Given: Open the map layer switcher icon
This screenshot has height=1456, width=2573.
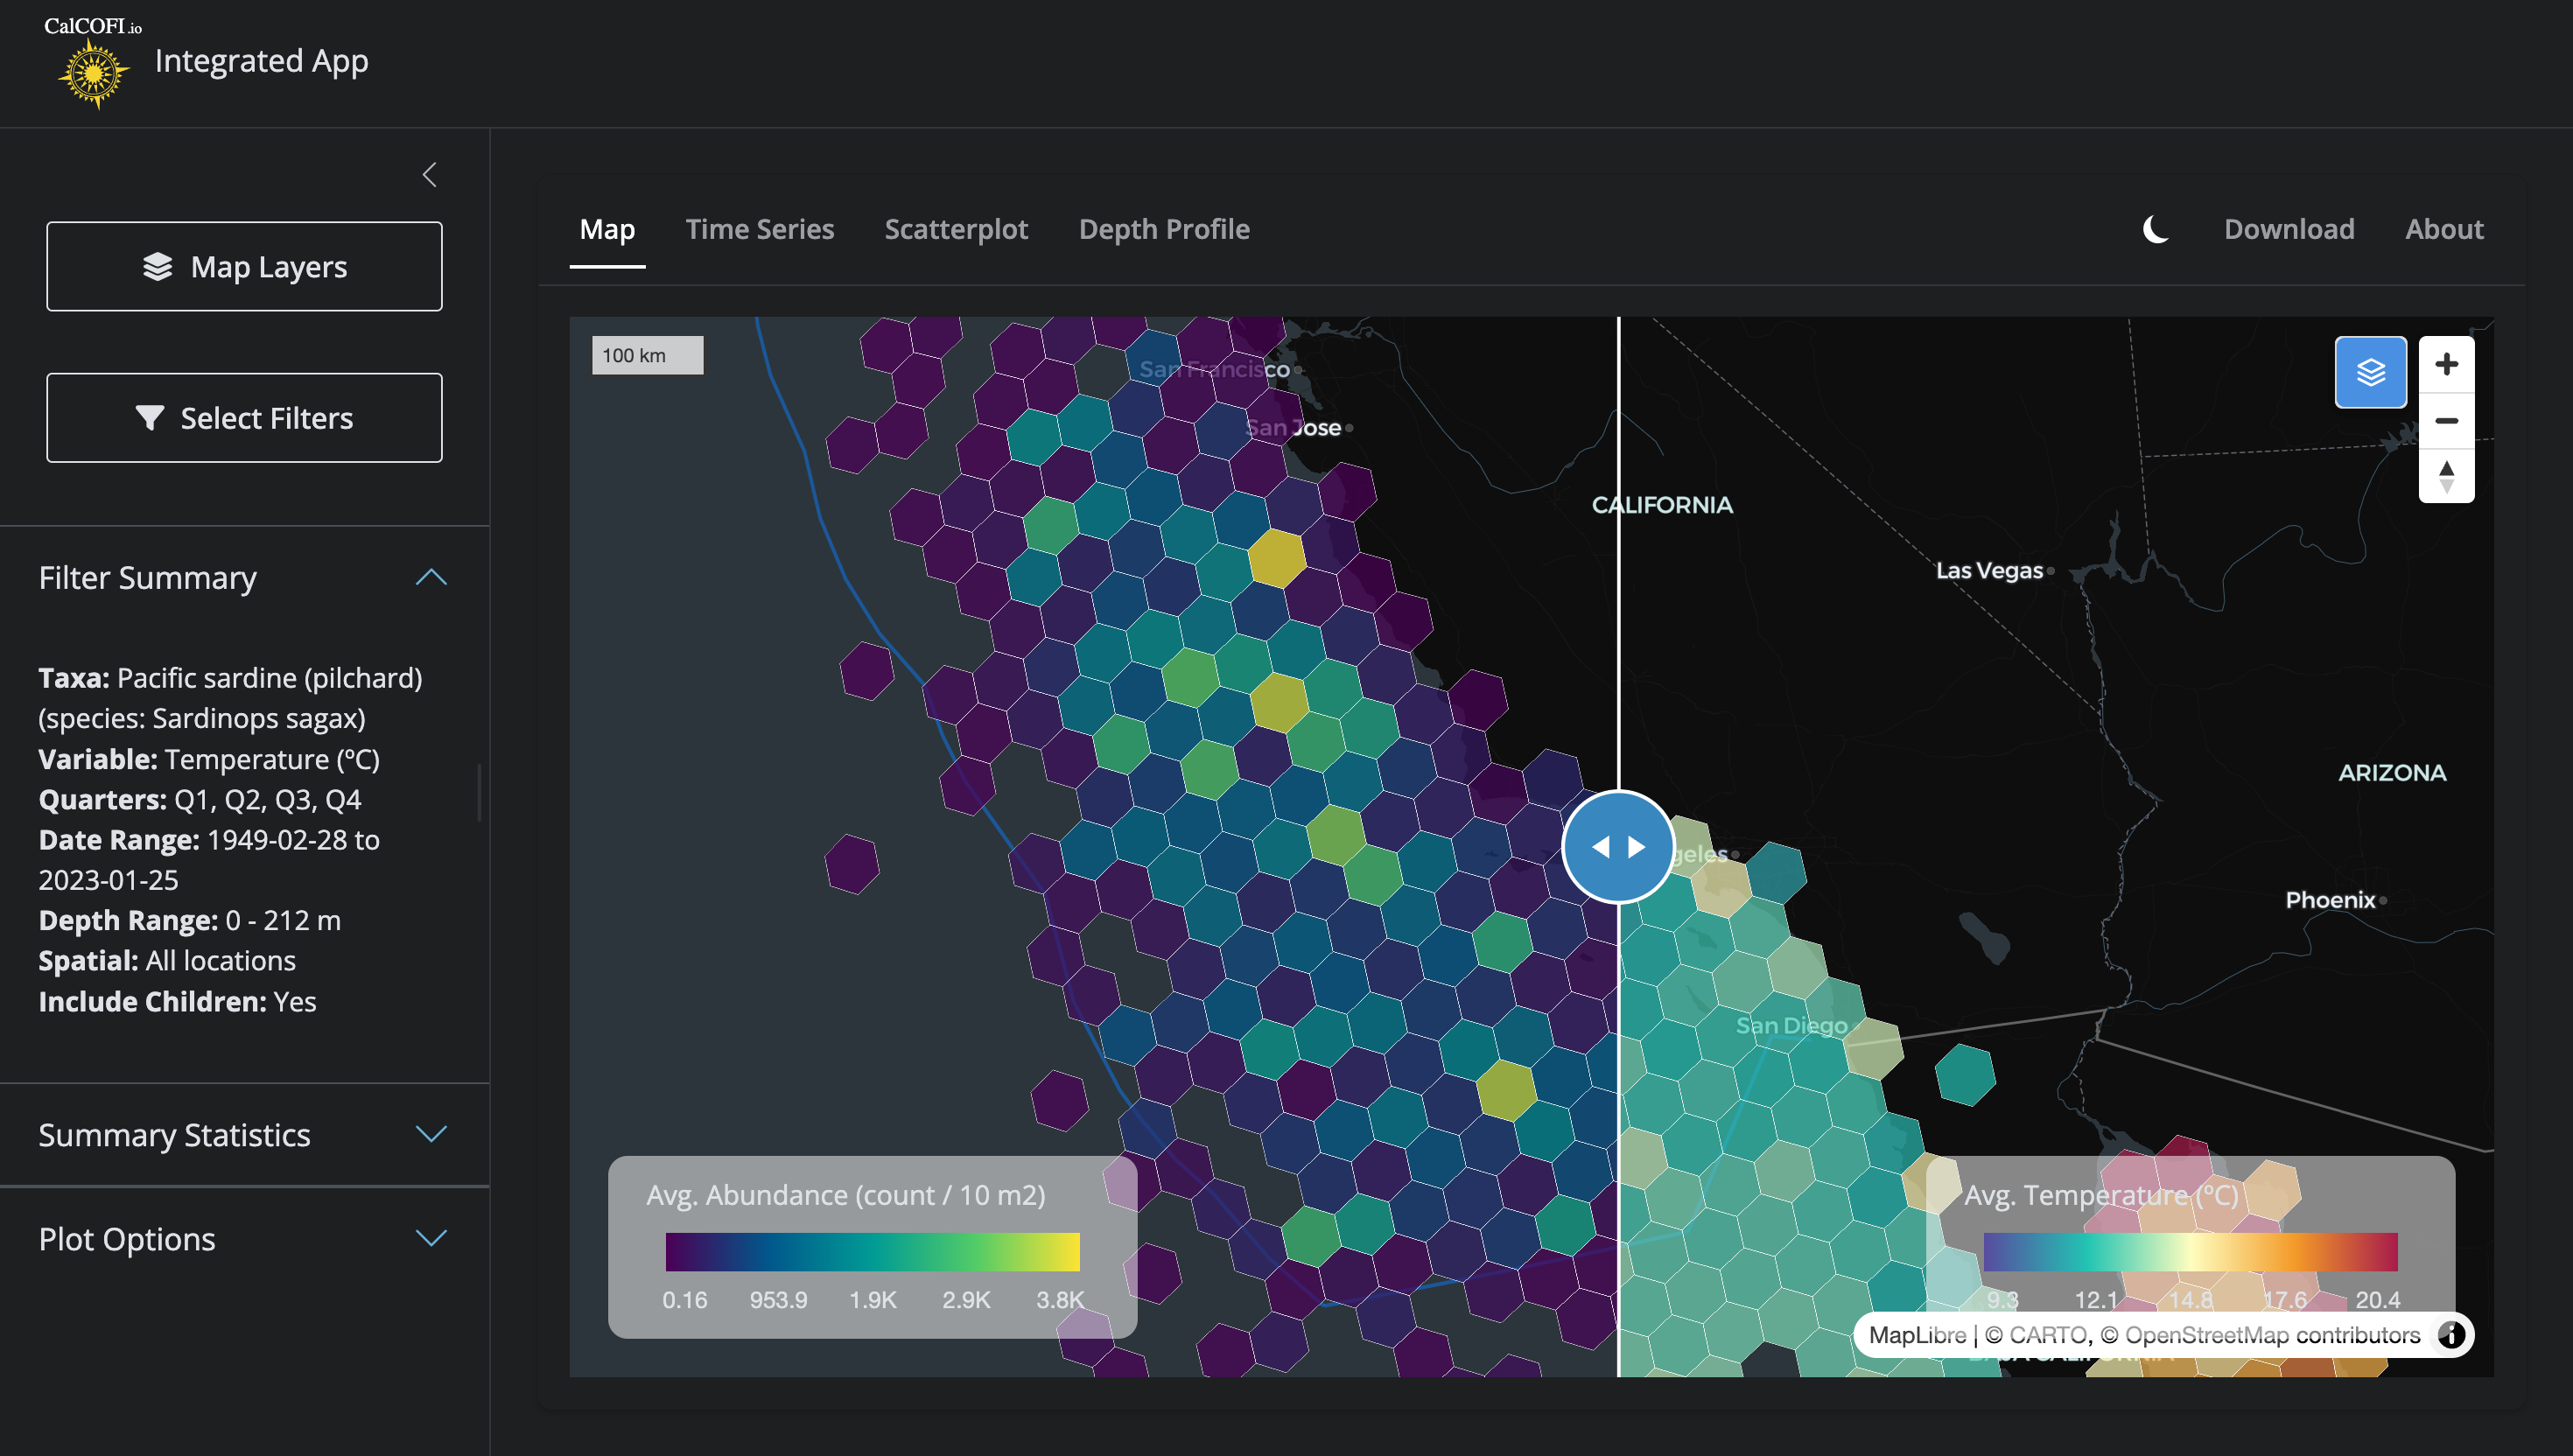Looking at the screenshot, I should click(2370, 372).
